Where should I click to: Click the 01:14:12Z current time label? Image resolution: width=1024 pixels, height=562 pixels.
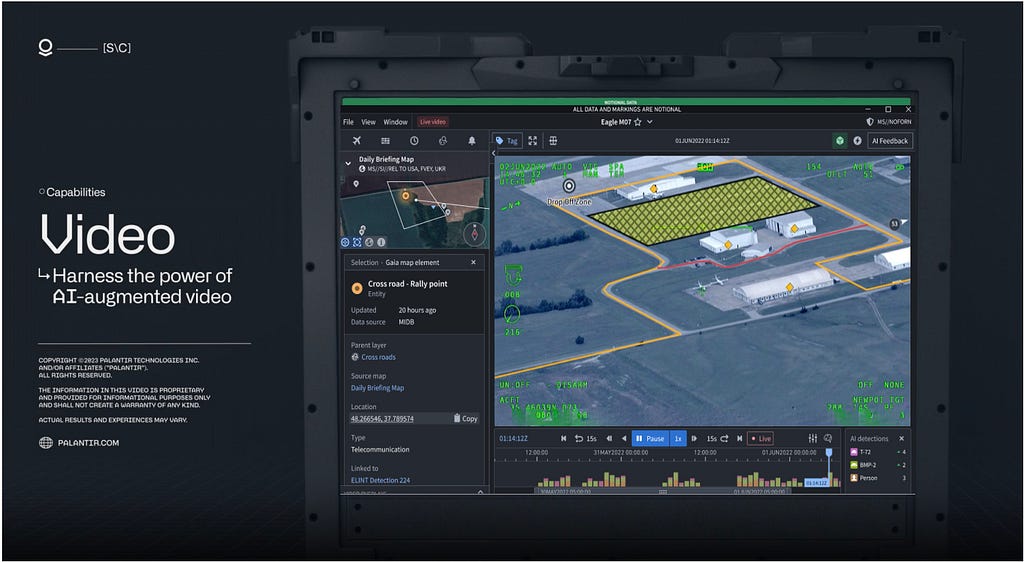click(513, 439)
